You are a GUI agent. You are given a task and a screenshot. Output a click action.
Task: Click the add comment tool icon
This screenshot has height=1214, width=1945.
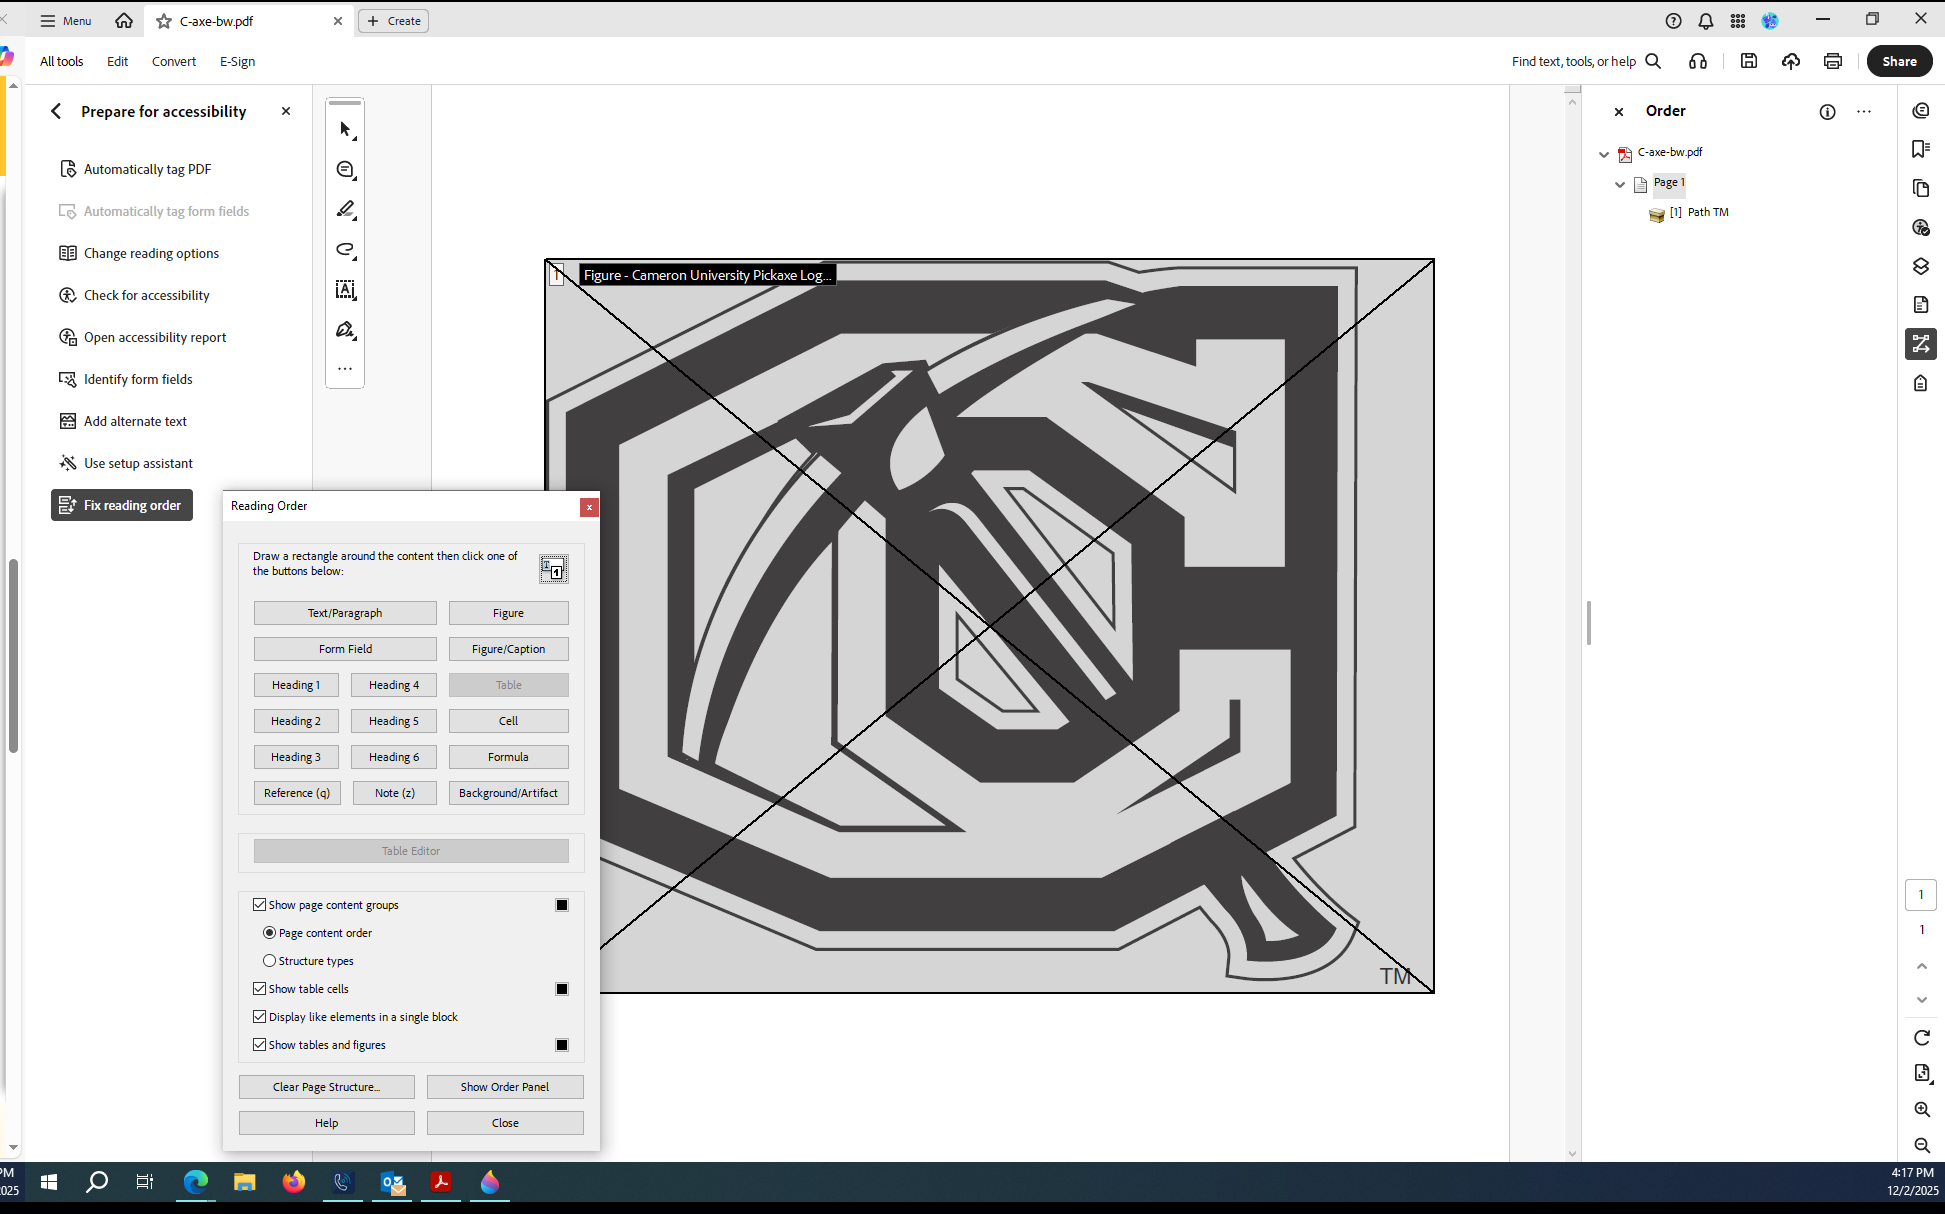click(345, 170)
